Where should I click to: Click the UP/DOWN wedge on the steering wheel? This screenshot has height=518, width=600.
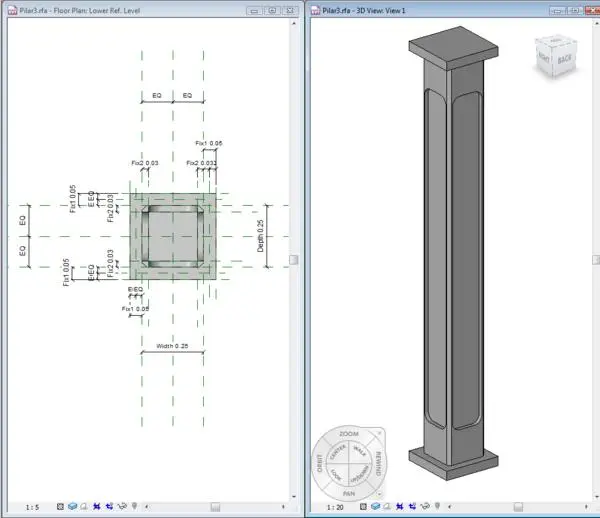point(361,474)
